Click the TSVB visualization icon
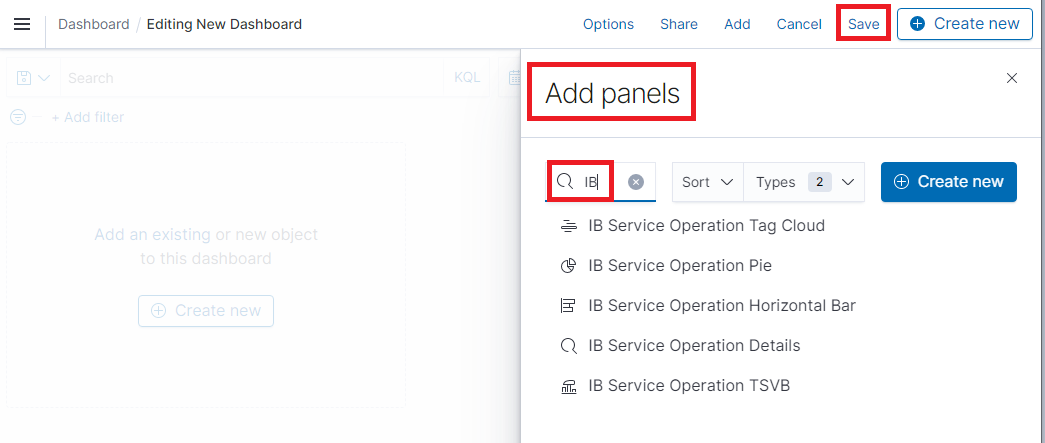This screenshot has width=1045, height=443. click(x=569, y=386)
